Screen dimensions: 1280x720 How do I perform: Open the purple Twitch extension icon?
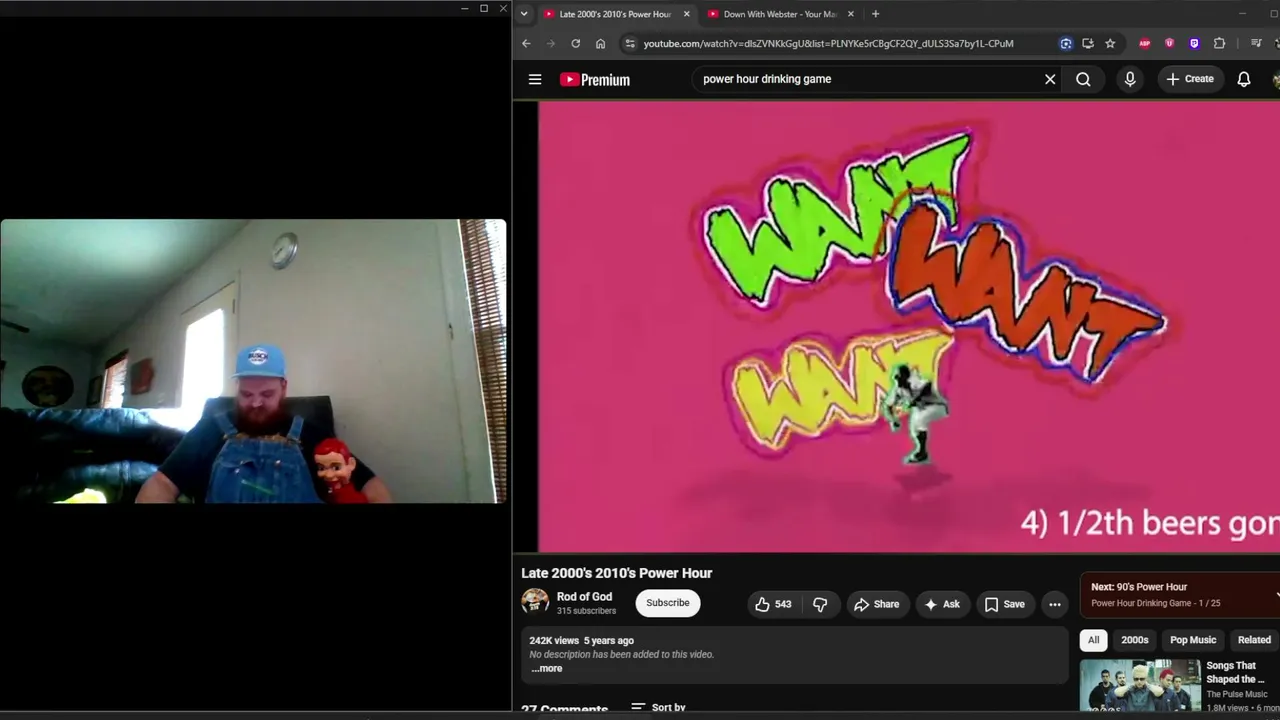1194,43
